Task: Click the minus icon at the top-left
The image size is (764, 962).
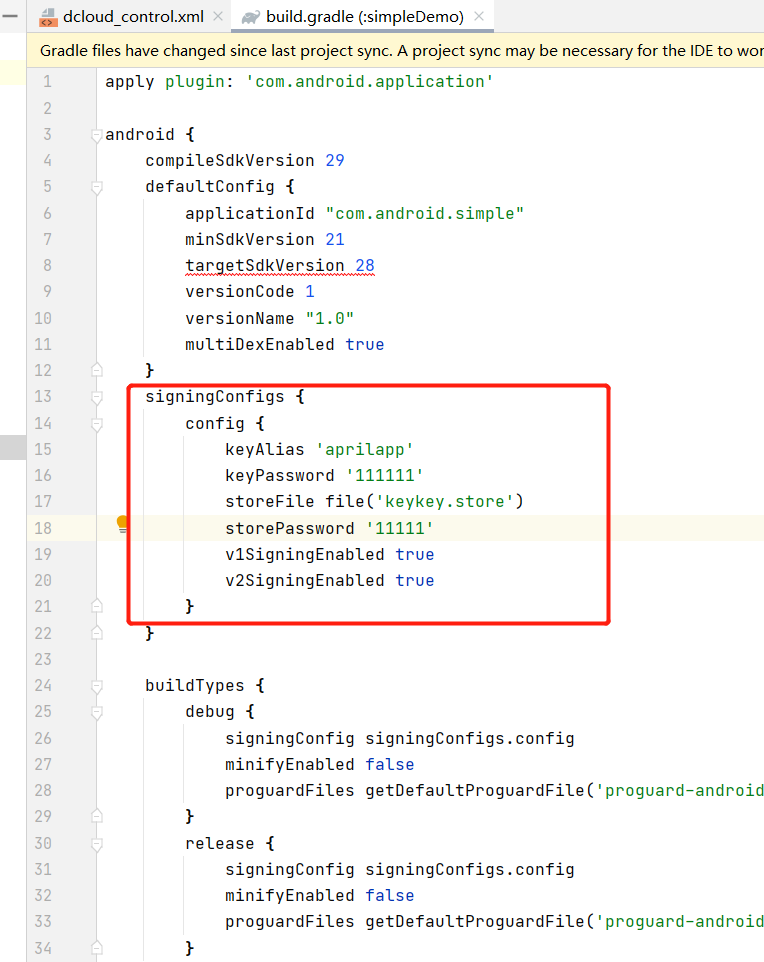Action: coord(10,17)
